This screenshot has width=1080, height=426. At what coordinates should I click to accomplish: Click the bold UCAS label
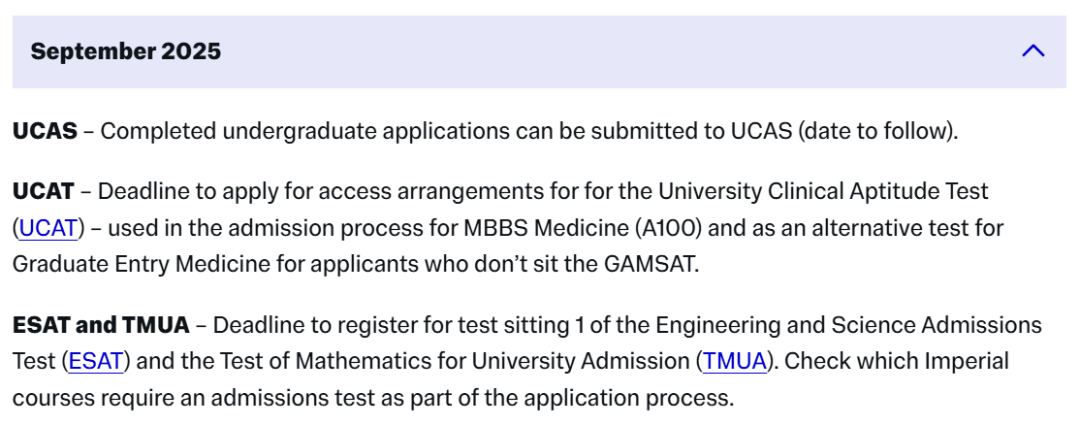tap(45, 130)
